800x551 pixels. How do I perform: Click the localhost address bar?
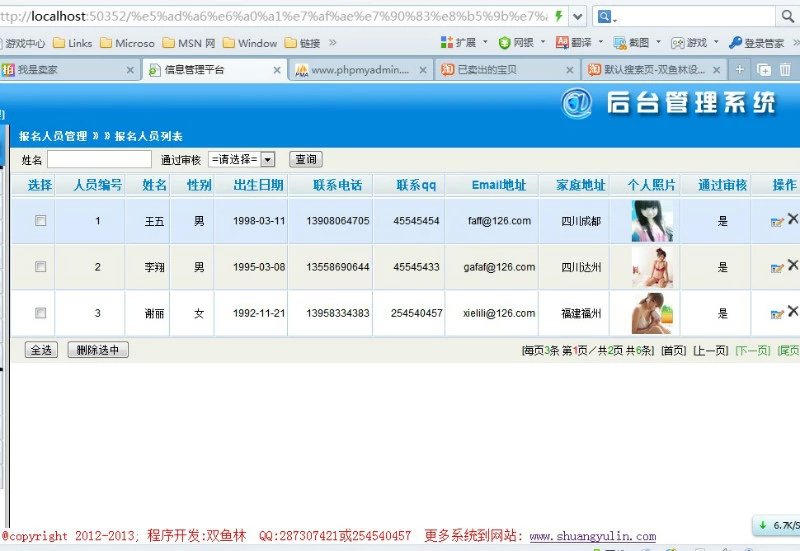click(x=276, y=16)
